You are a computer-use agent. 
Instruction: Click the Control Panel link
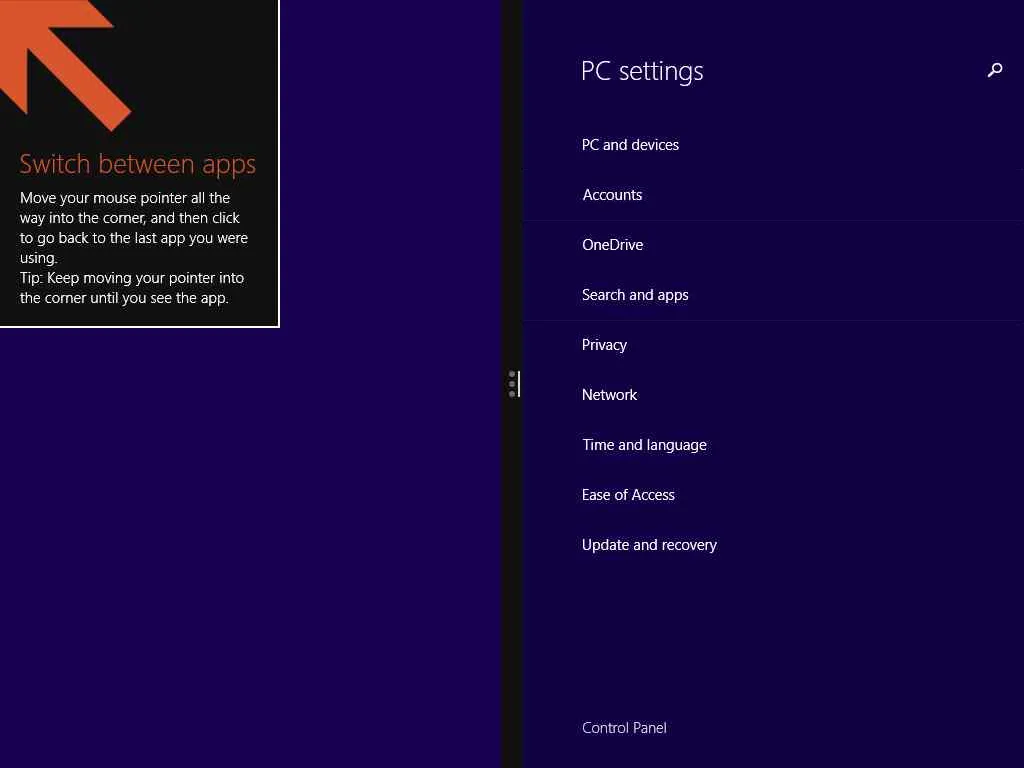[624, 728]
